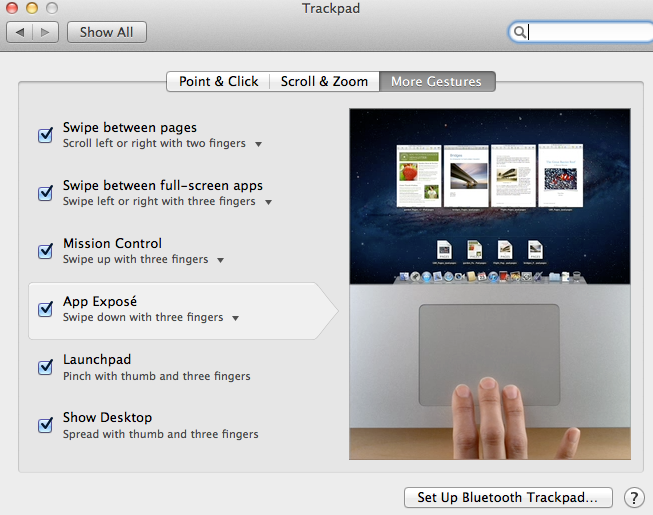Click Pinch with thumb and three fingers text
The height and width of the screenshot is (515, 653).
click(x=157, y=376)
